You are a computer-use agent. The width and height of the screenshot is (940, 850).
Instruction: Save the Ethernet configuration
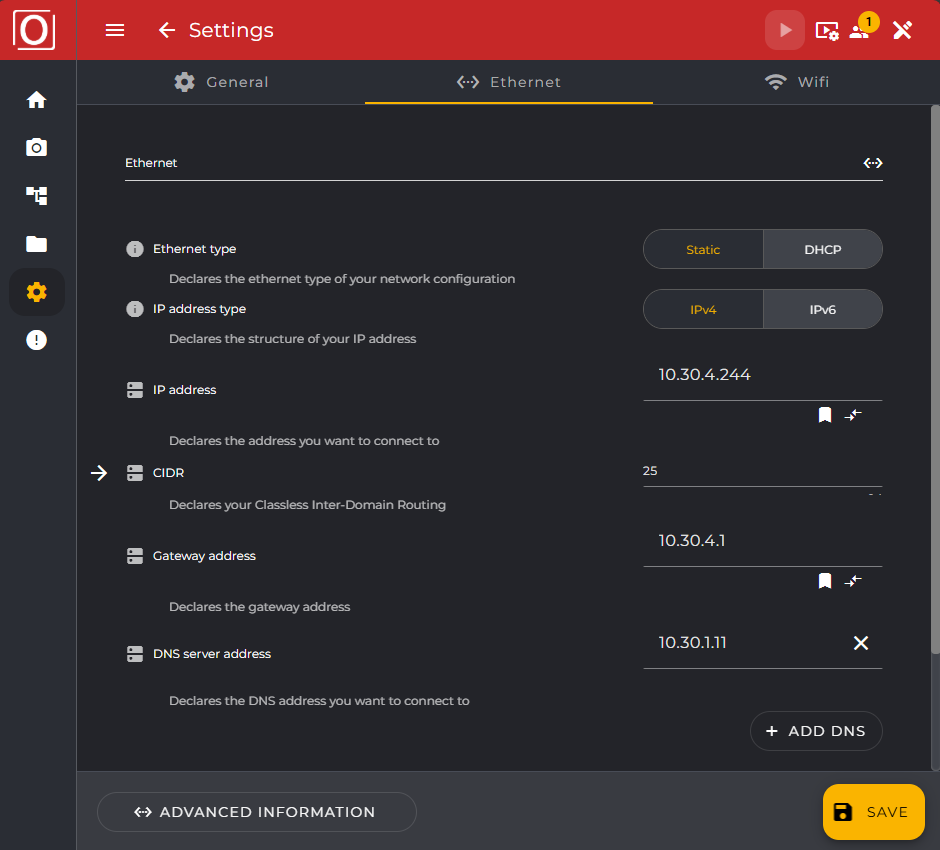pos(872,812)
